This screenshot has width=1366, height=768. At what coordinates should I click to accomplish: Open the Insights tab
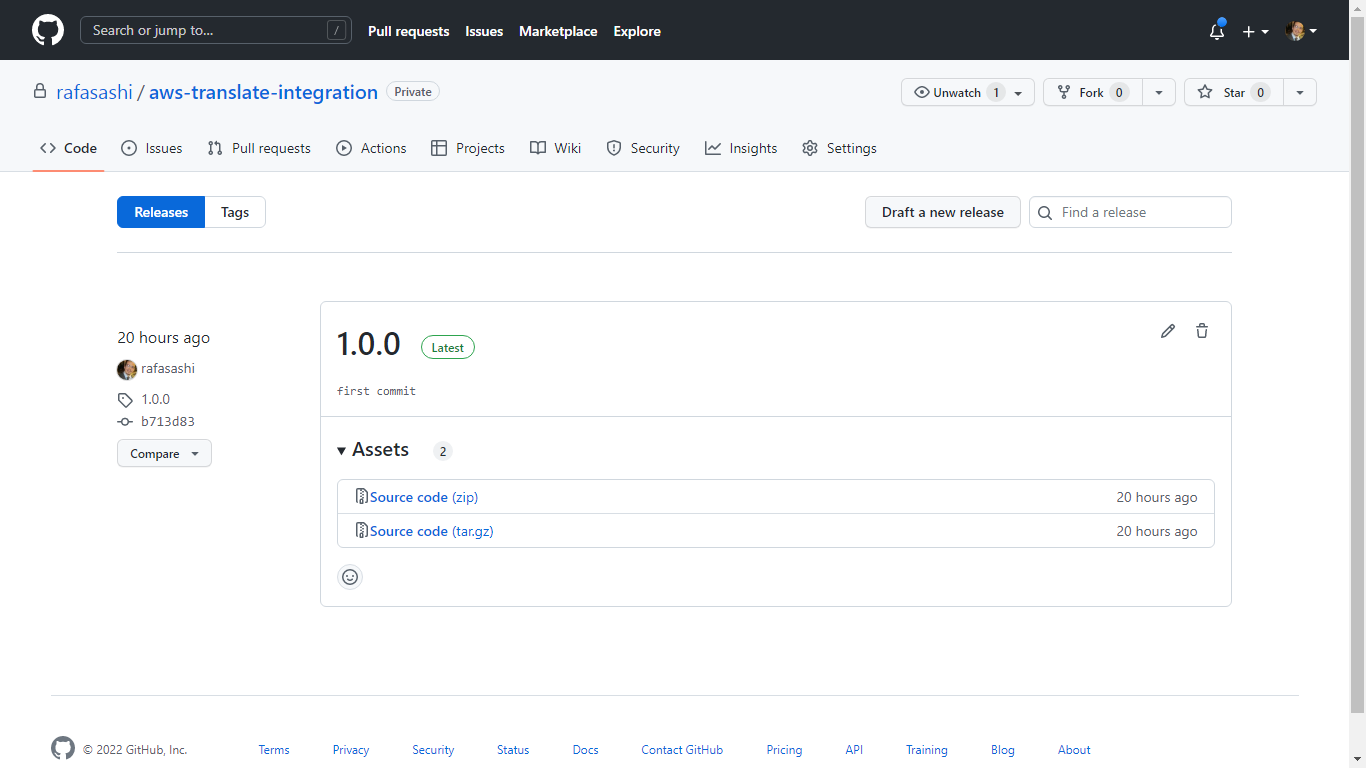(741, 148)
